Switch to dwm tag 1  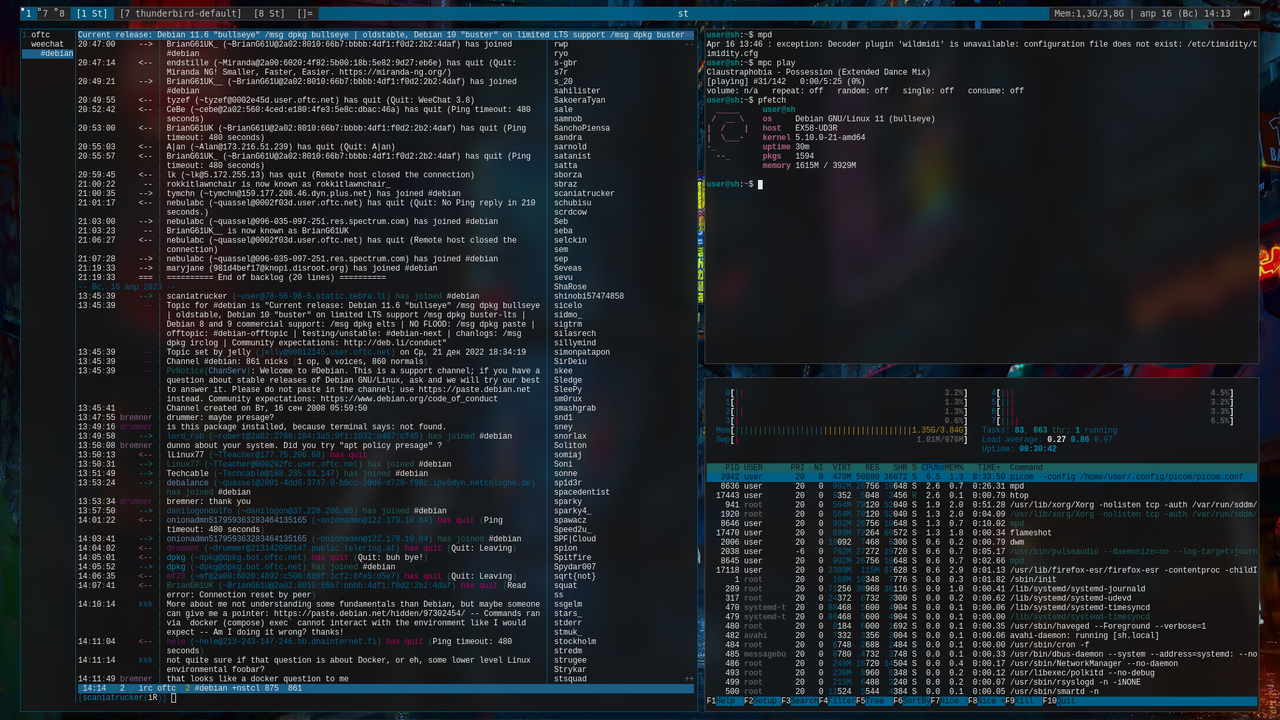(29, 14)
